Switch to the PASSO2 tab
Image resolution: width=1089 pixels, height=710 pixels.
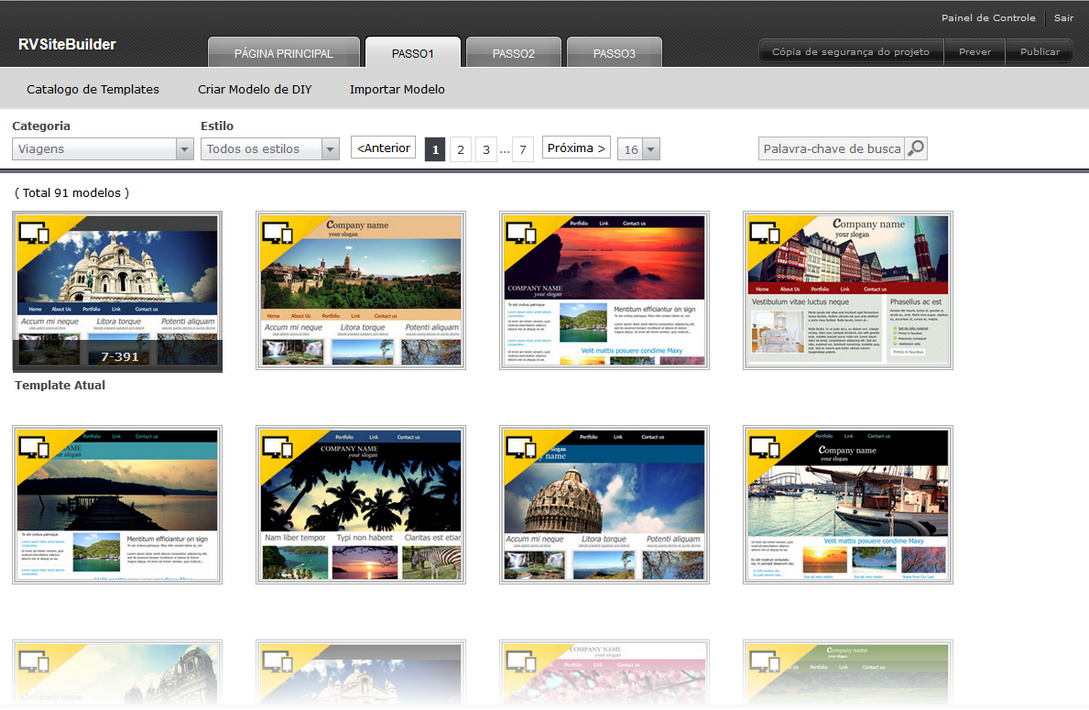(513, 53)
